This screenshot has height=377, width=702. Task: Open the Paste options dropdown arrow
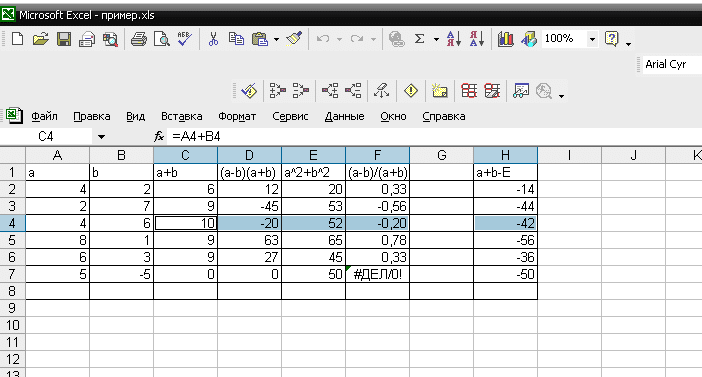(x=276, y=39)
